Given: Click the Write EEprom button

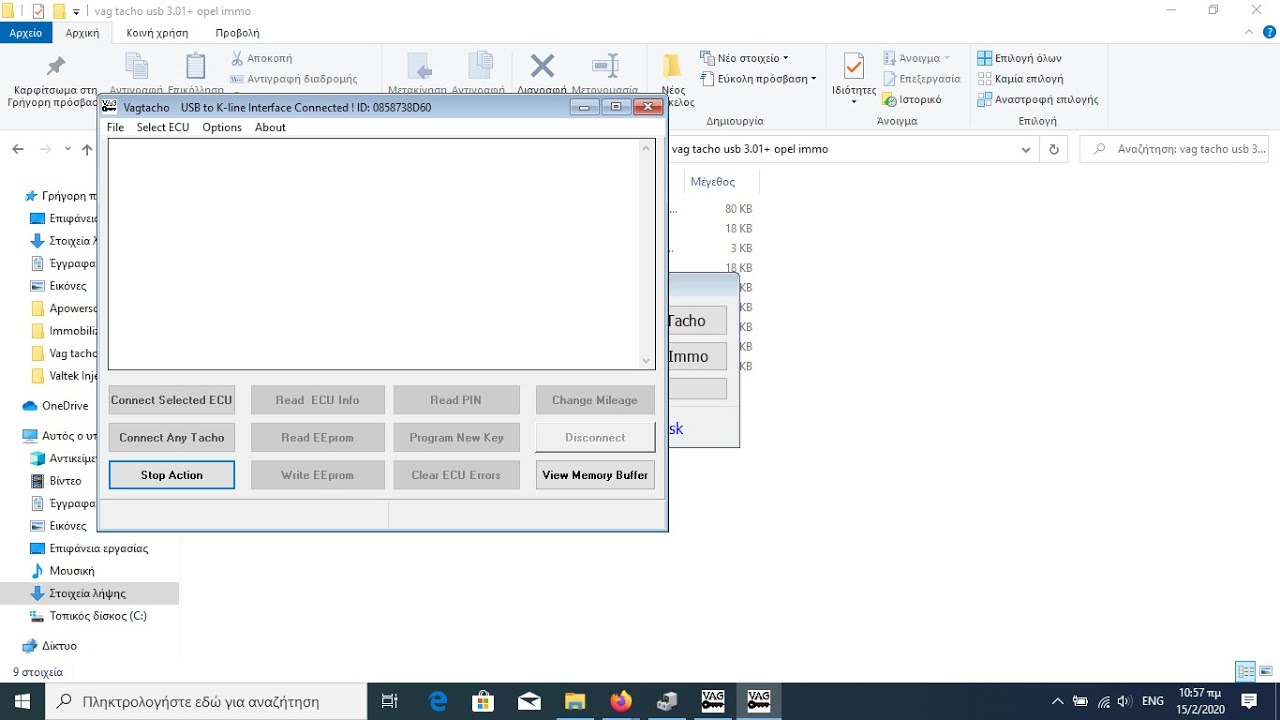Looking at the screenshot, I should 317,475.
